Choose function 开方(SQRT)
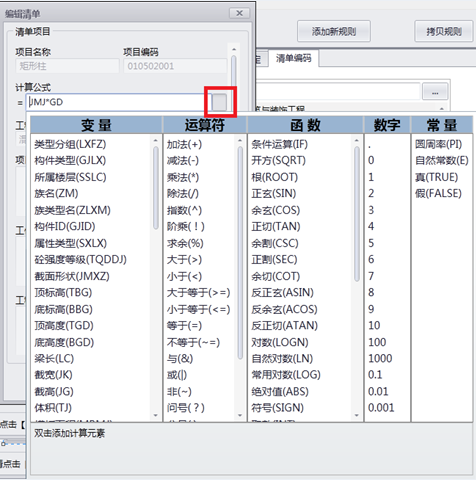476x480 pixels. (278, 161)
